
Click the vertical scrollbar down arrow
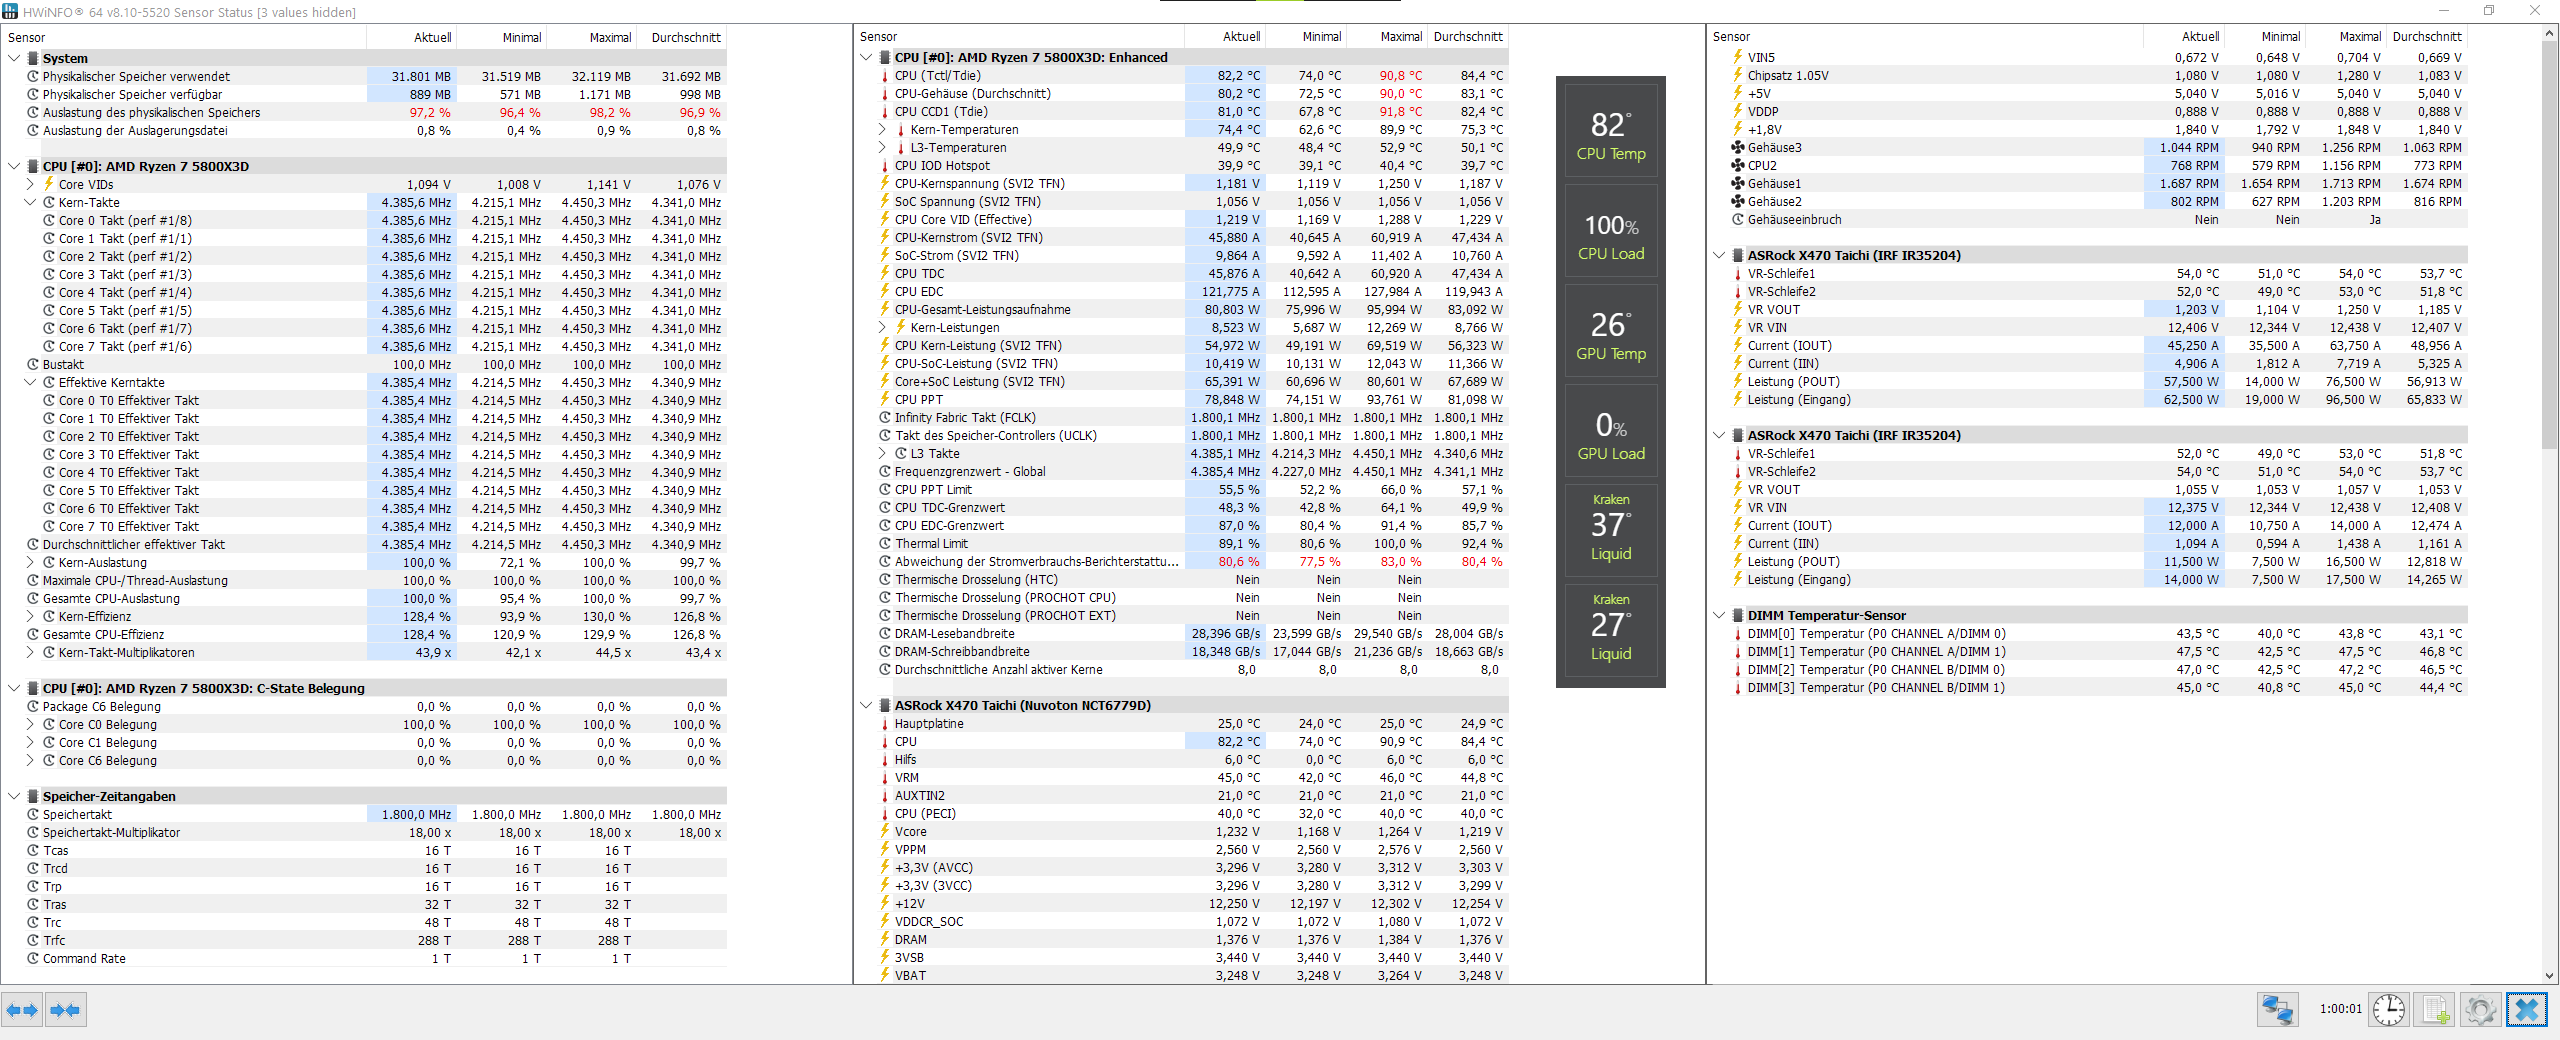(x=2550, y=976)
